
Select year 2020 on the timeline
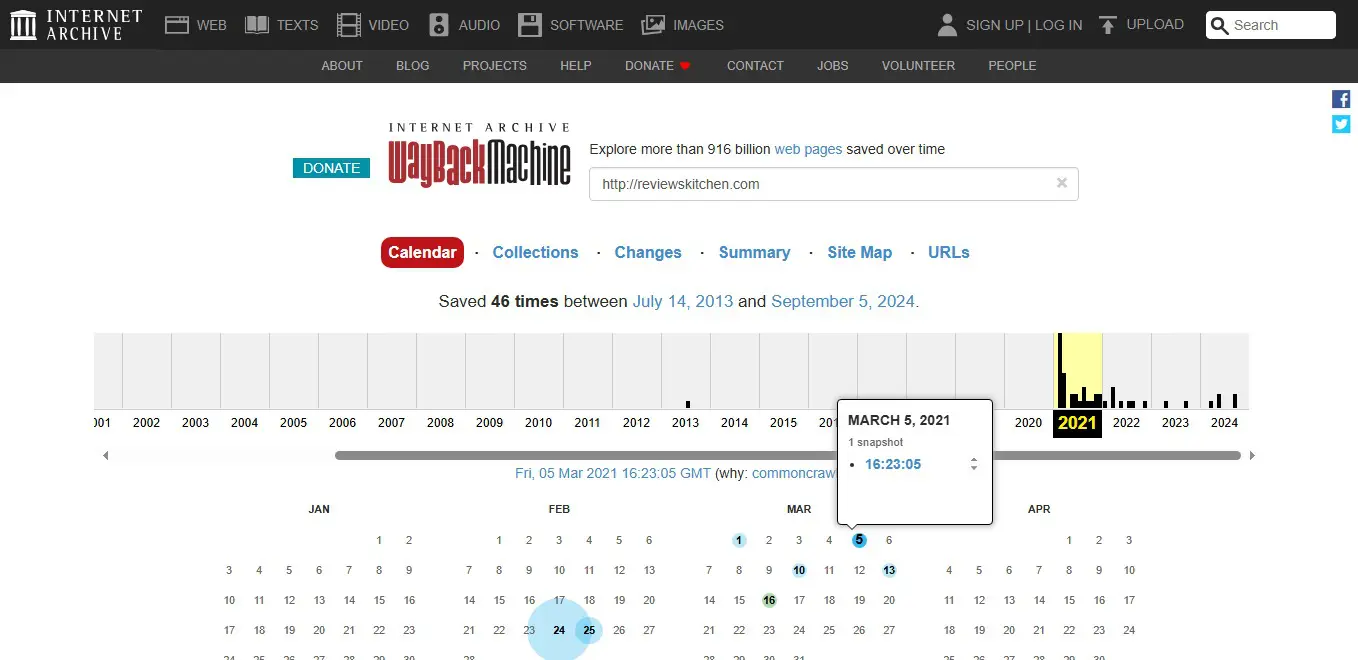click(1028, 422)
